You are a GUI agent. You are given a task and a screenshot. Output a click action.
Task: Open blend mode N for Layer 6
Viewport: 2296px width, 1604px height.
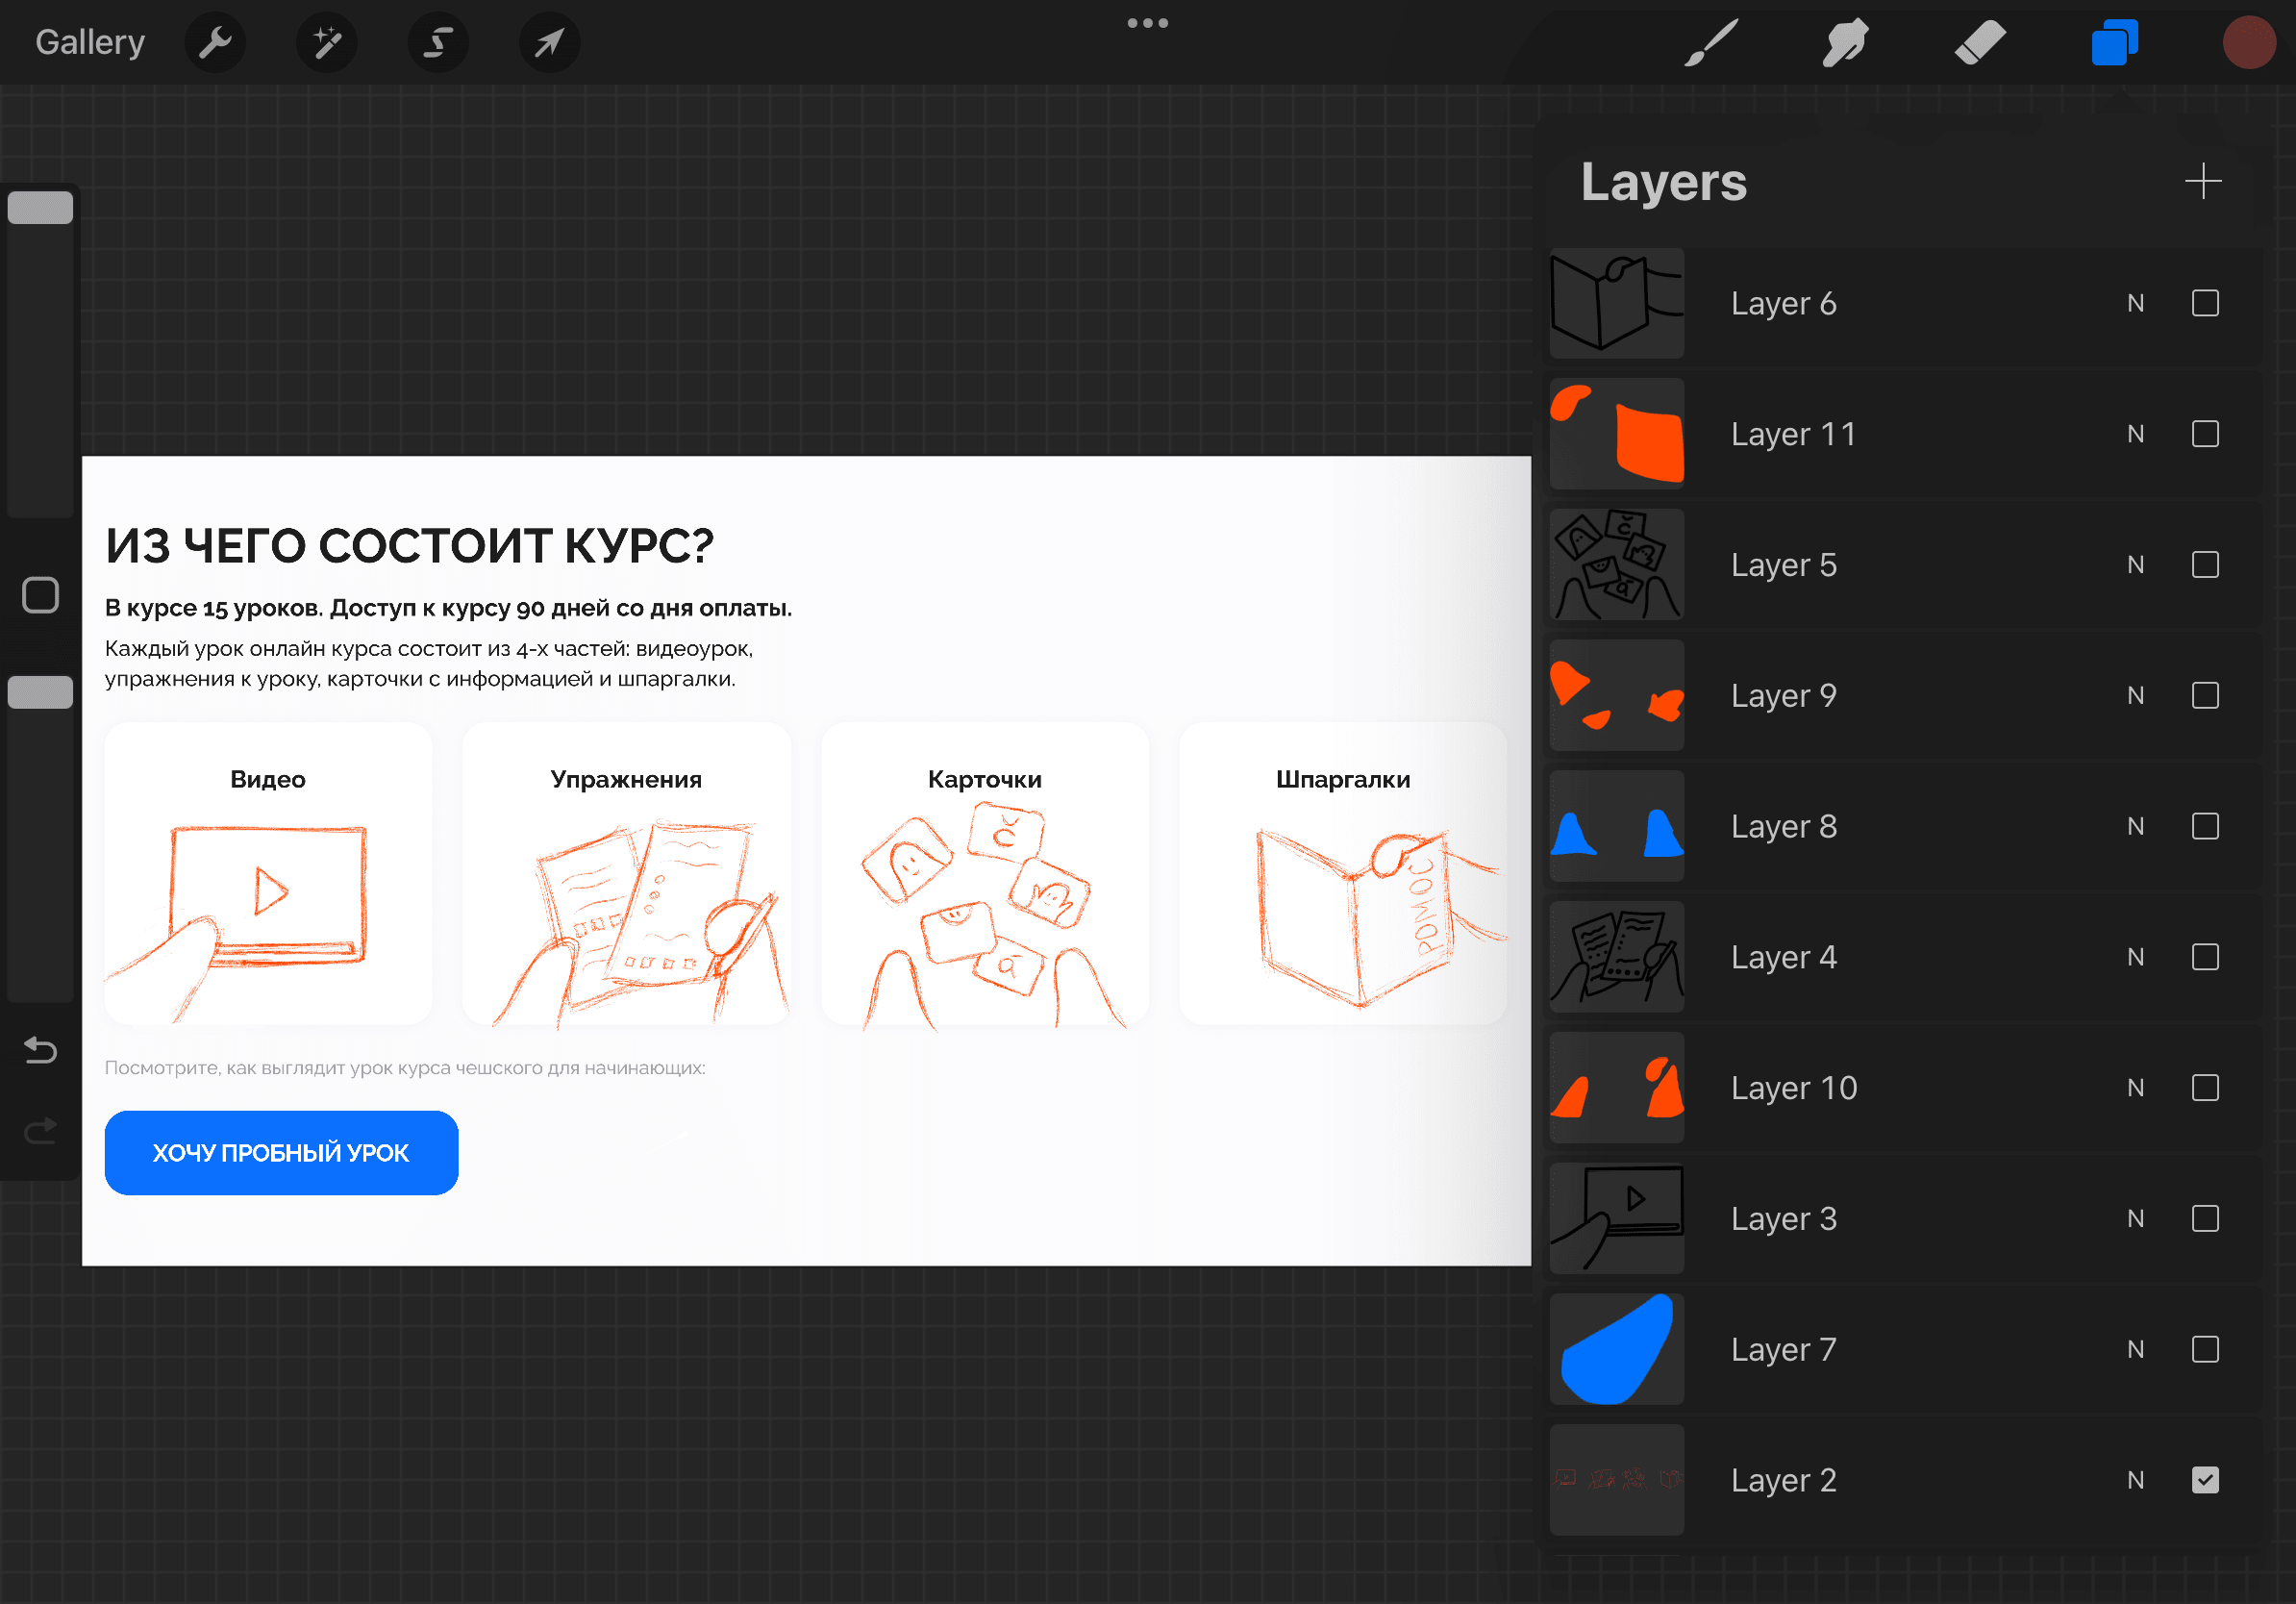[x=2135, y=303]
